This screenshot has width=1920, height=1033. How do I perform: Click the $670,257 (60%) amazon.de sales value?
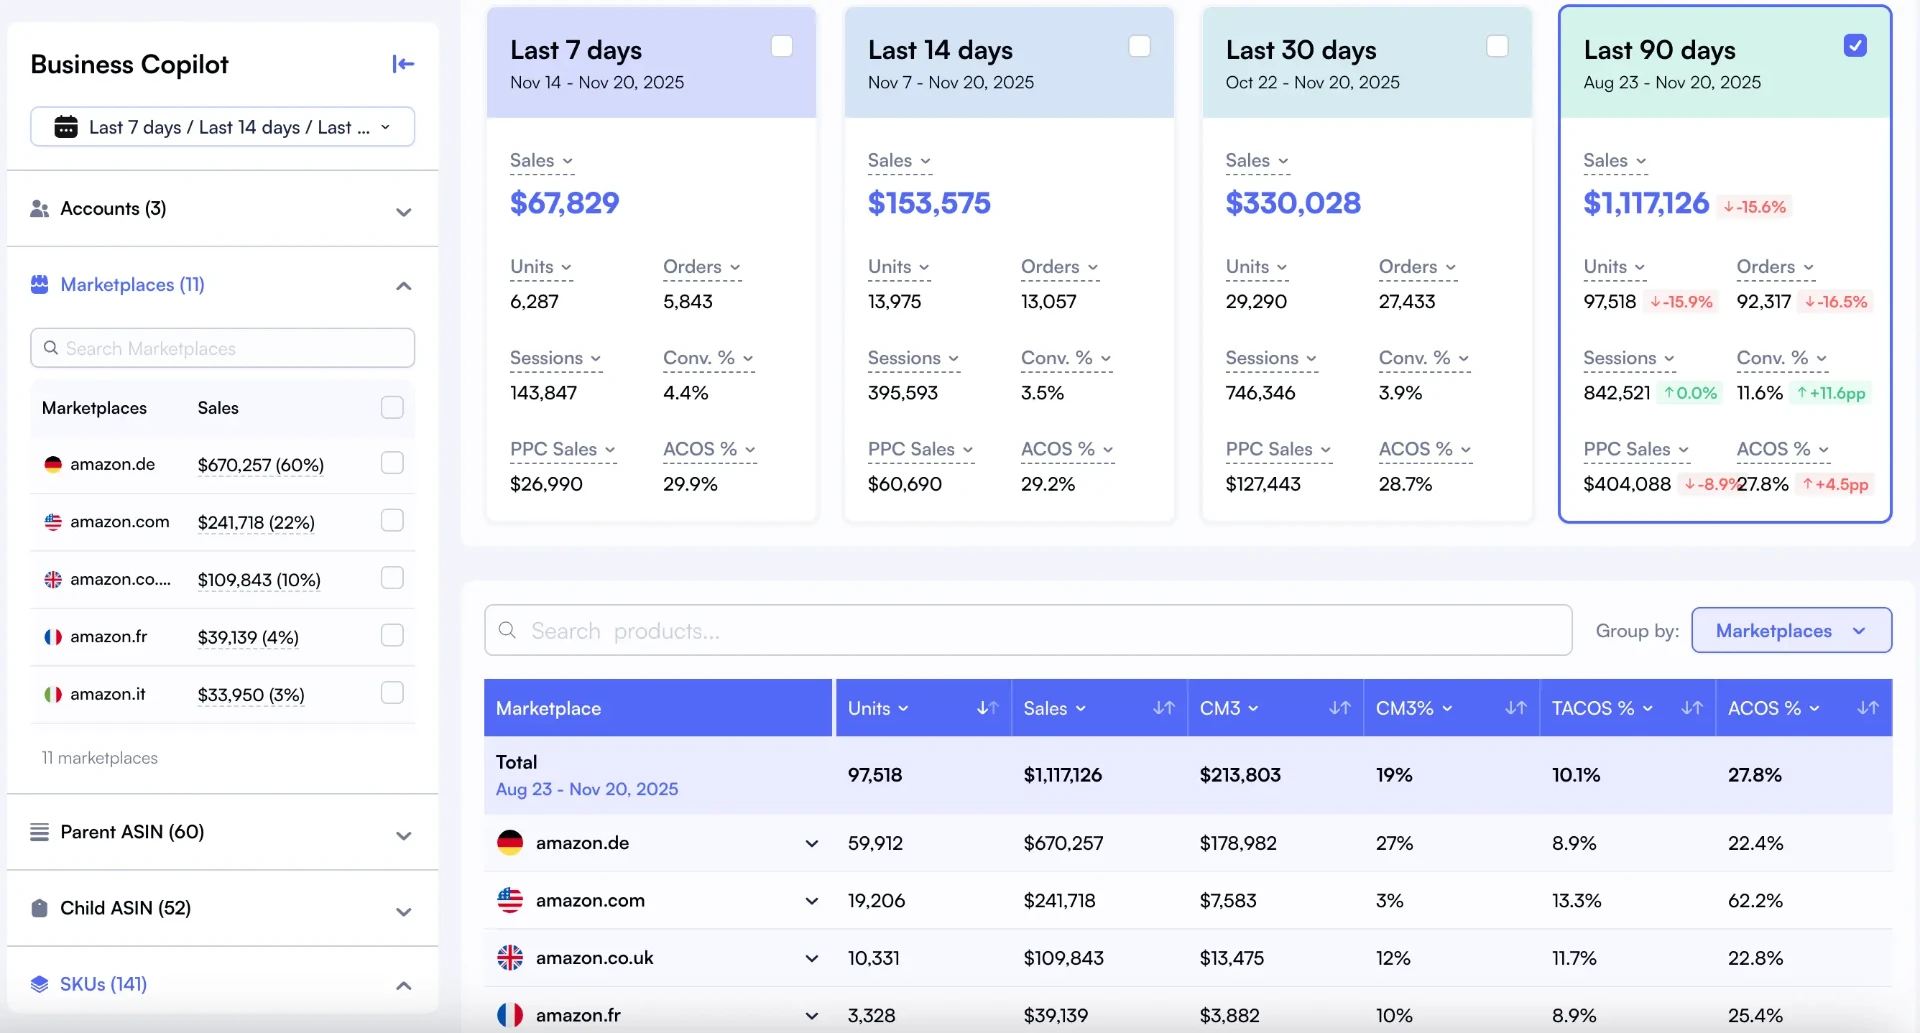(x=261, y=465)
